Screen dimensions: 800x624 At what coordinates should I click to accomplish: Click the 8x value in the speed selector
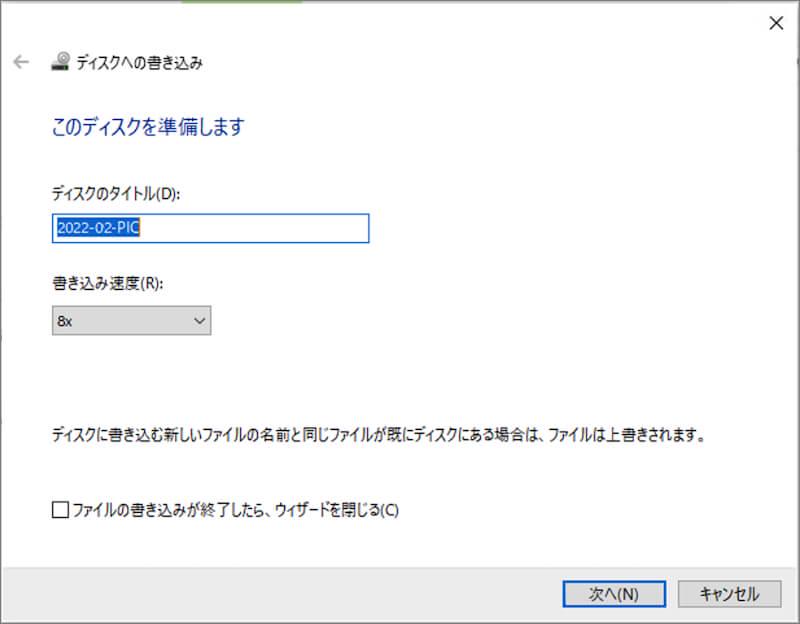point(65,321)
